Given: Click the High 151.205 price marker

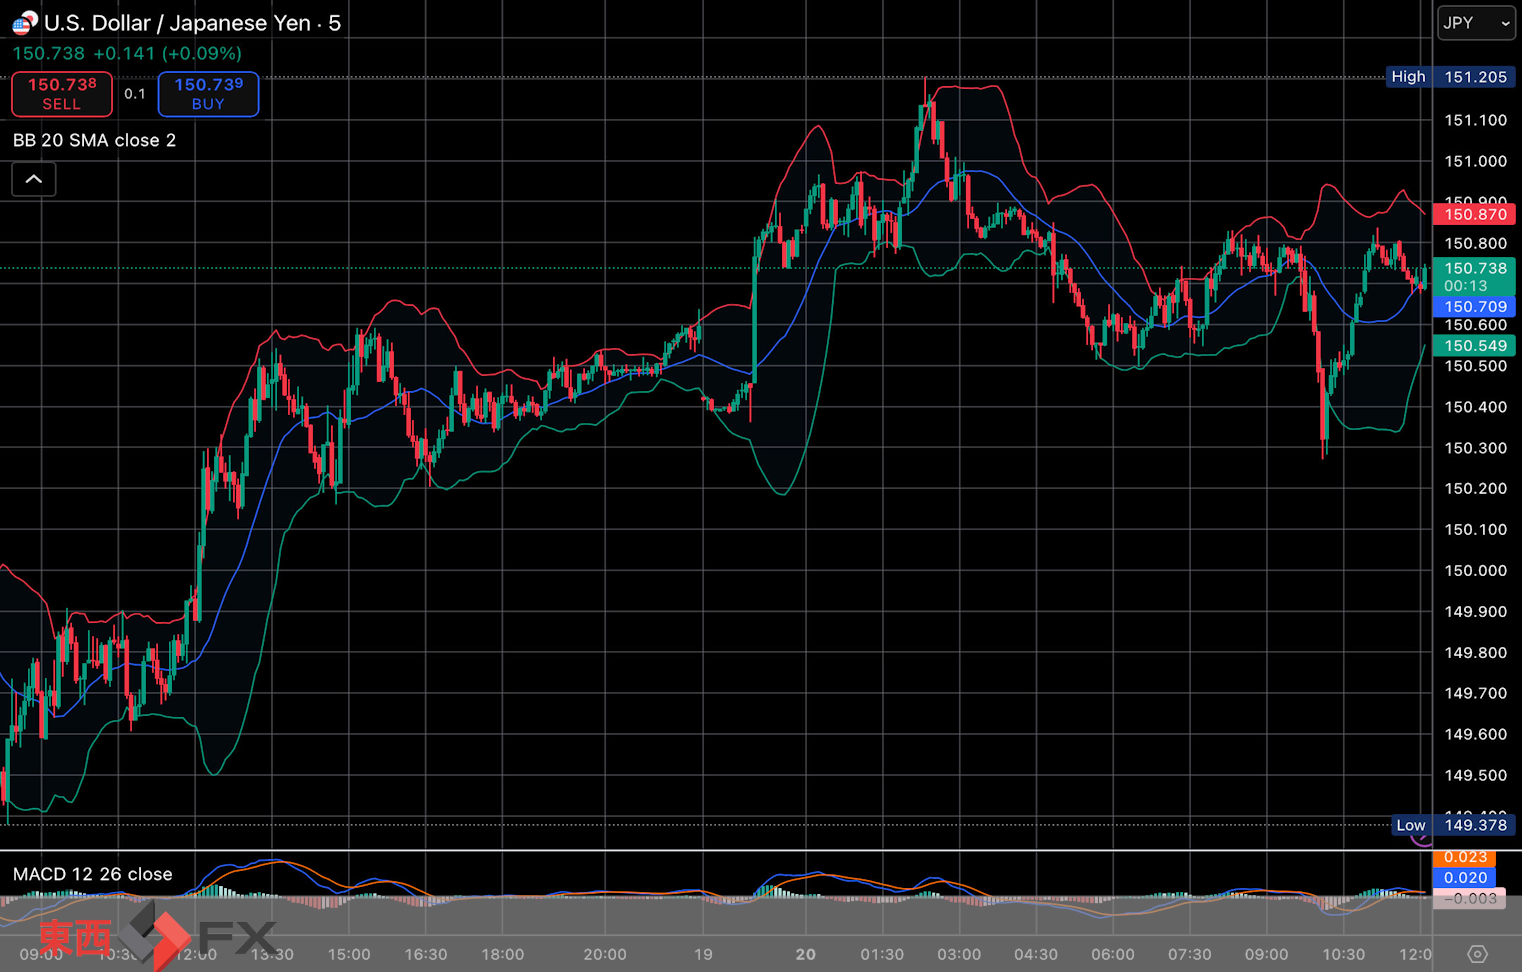Looking at the screenshot, I should tap(1449, 77).
